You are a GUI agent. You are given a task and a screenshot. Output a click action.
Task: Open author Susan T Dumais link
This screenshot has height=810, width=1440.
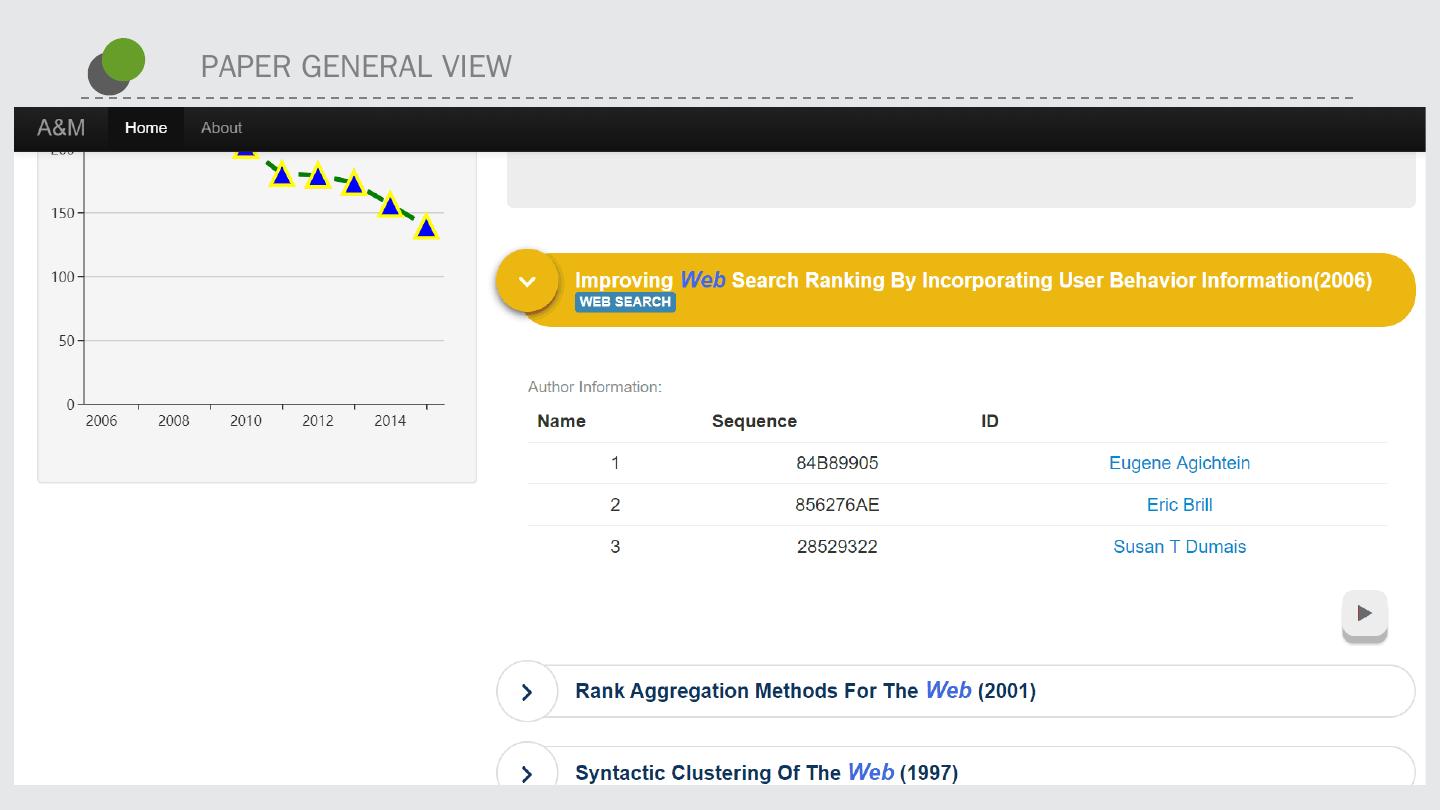pos(1179,547)
